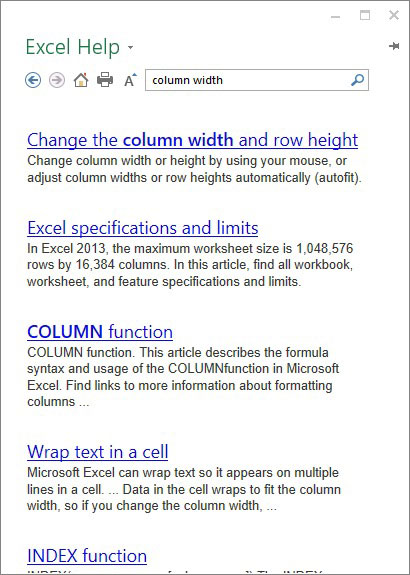Viewport: 410px width, 575px height.
Task: Open Change the column width and row height
Action: click(x=193, y=140)
